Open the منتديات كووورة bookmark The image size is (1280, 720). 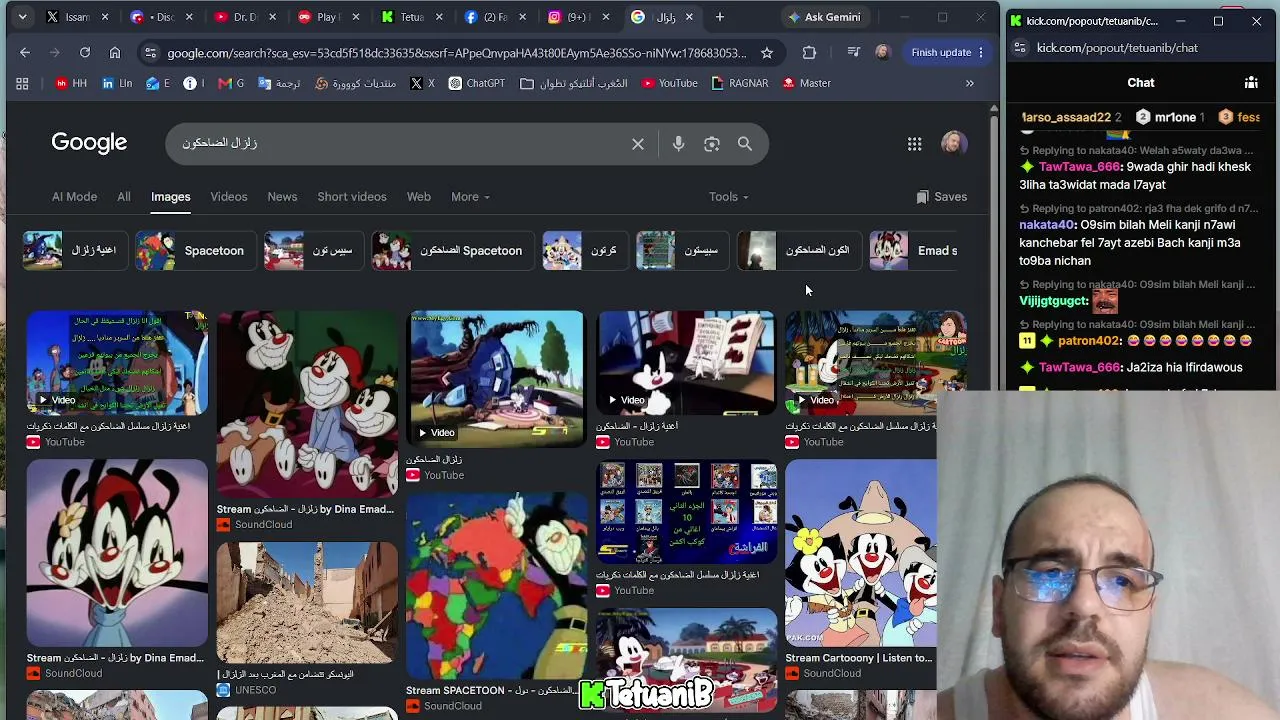356,83
